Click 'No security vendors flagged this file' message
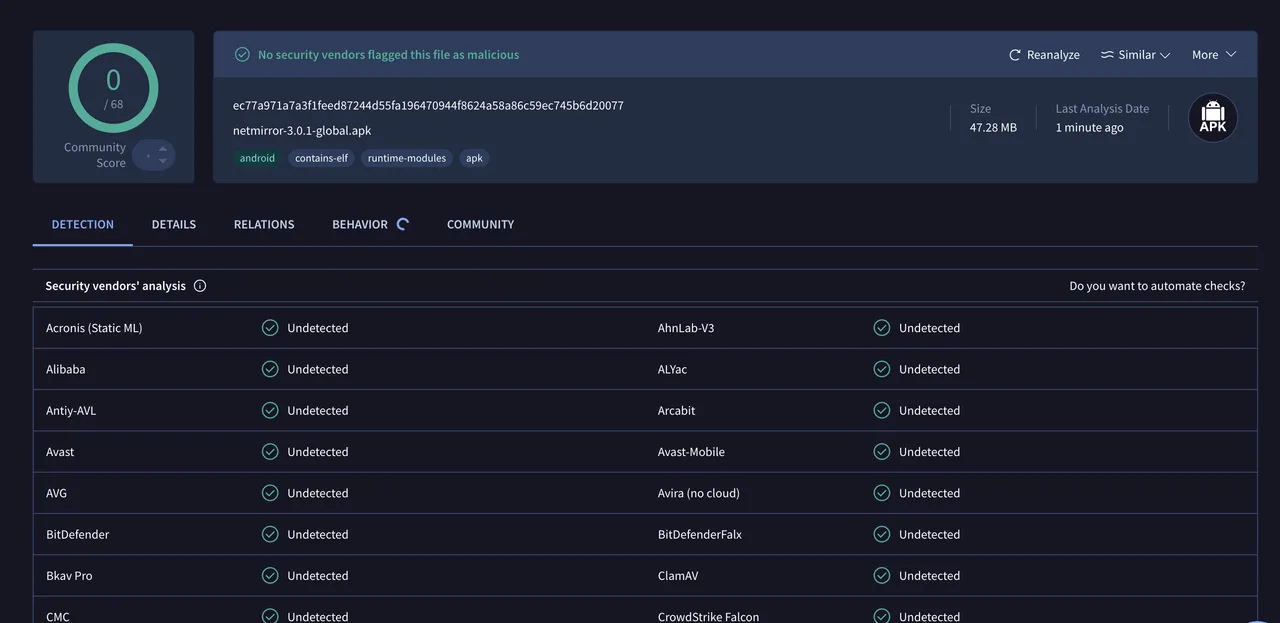This screenshot has height=623, width=1280. click(x=388, y=55)
